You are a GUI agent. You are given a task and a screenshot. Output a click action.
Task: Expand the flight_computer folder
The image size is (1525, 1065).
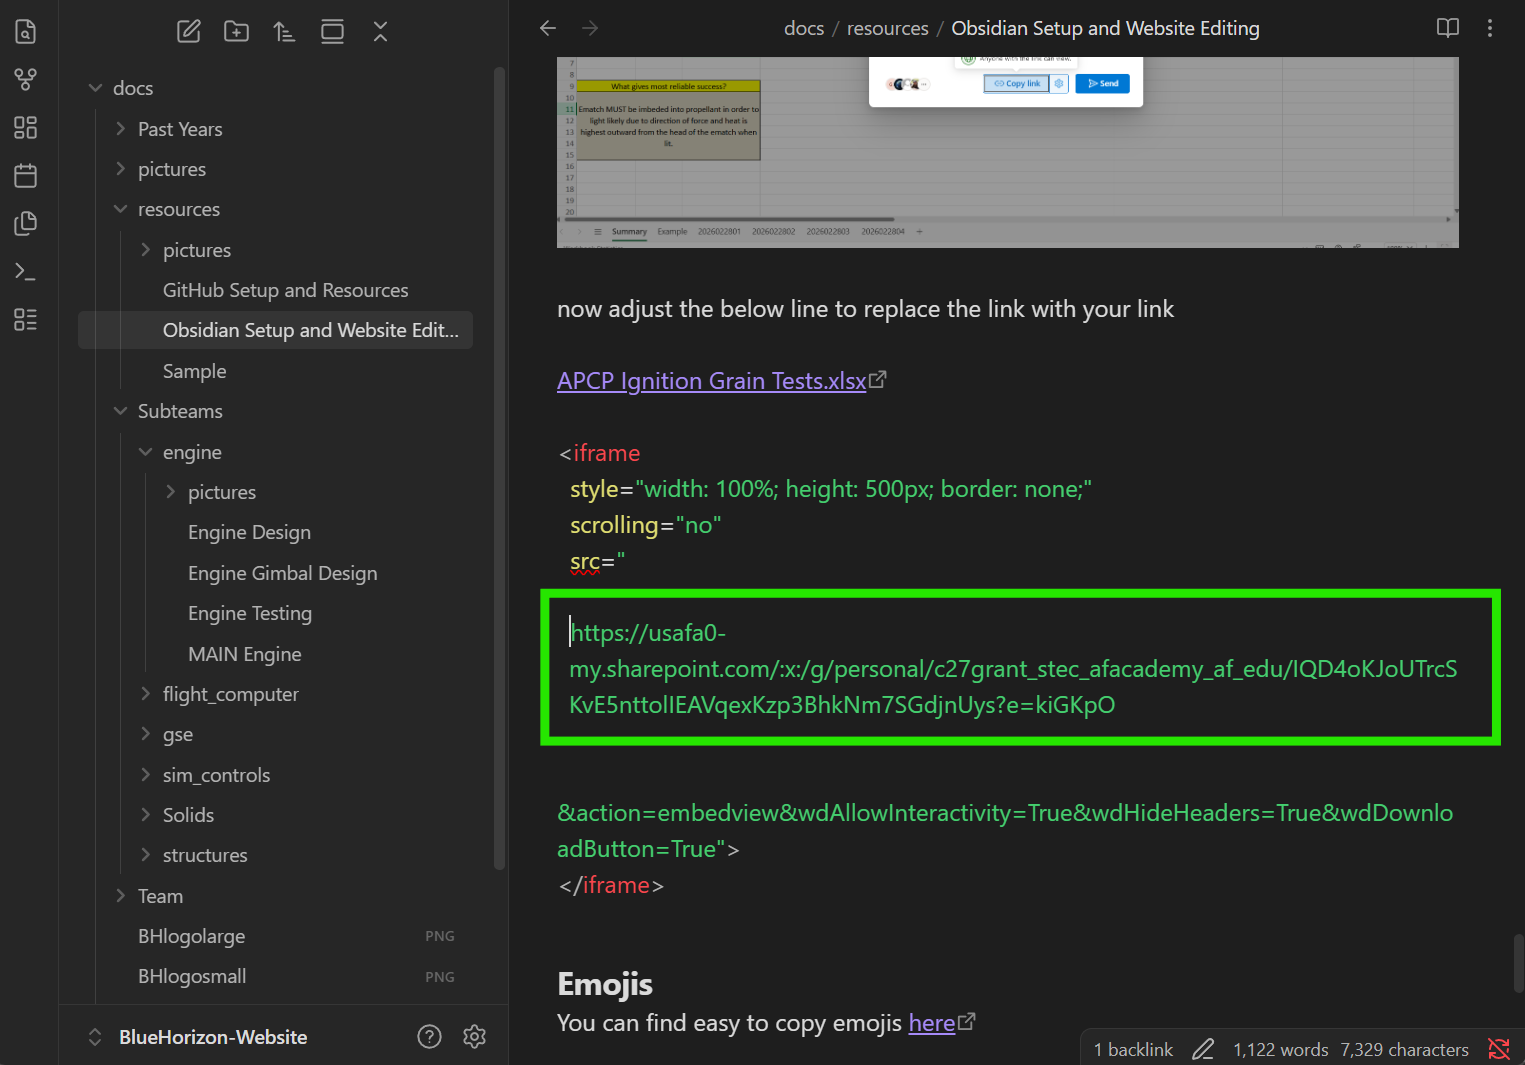coord(230,694)
